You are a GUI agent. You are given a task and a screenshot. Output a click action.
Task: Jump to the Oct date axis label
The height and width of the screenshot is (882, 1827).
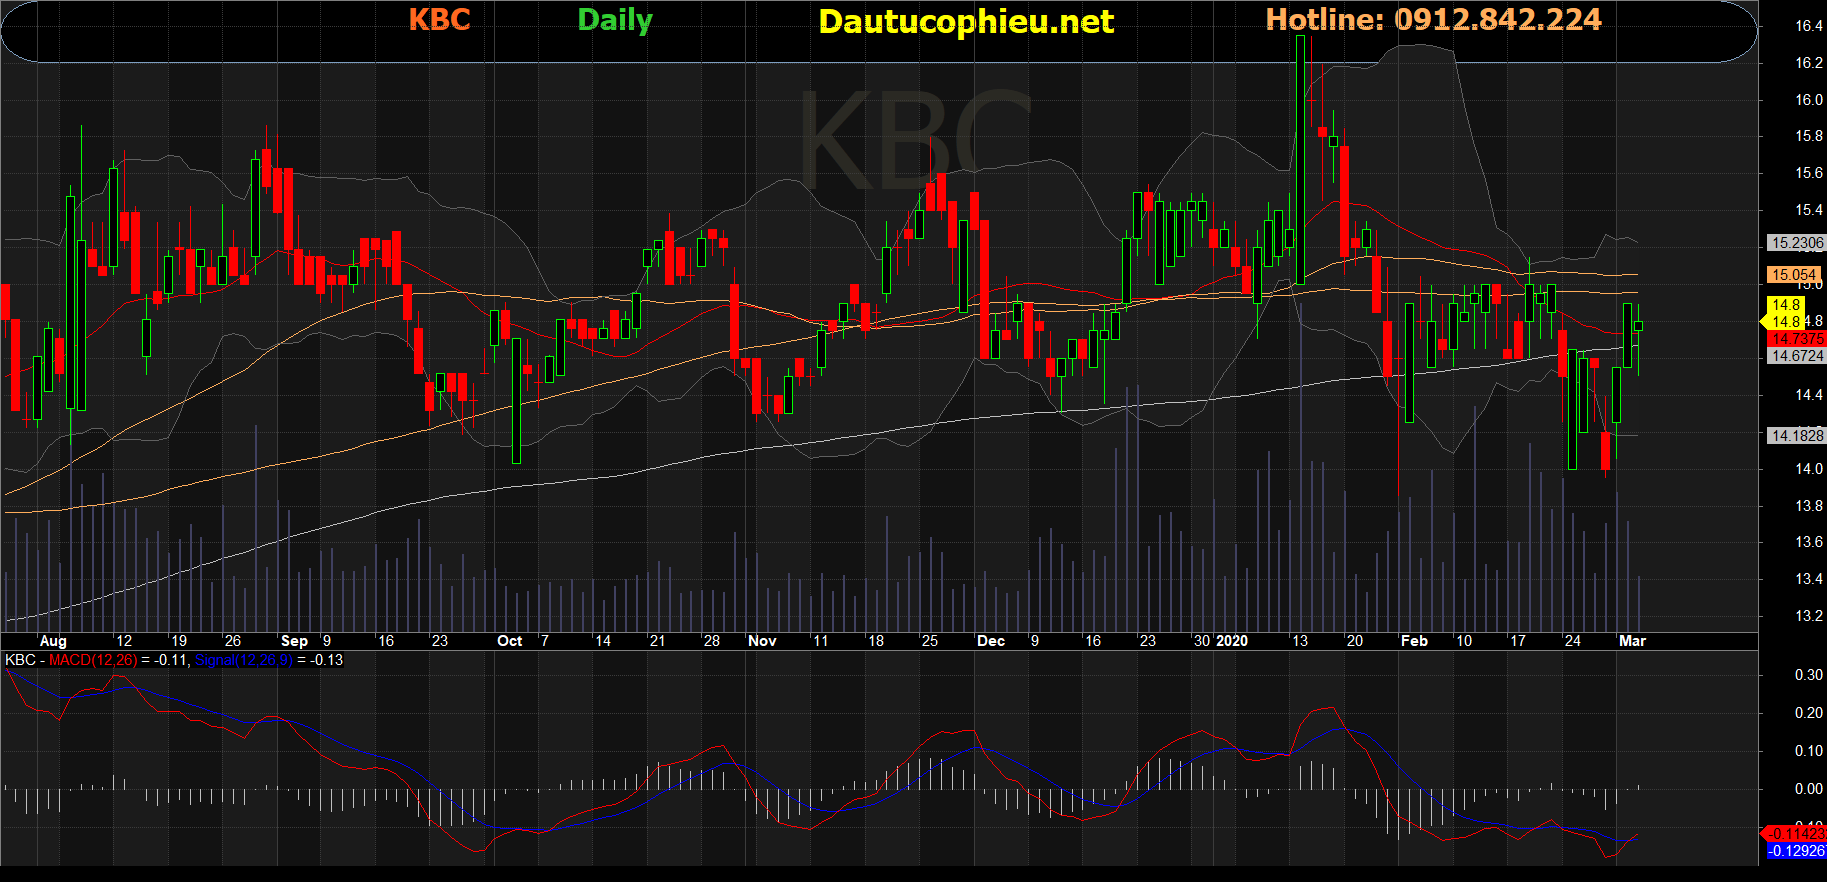pyautogui.click(x=509, y=641)
